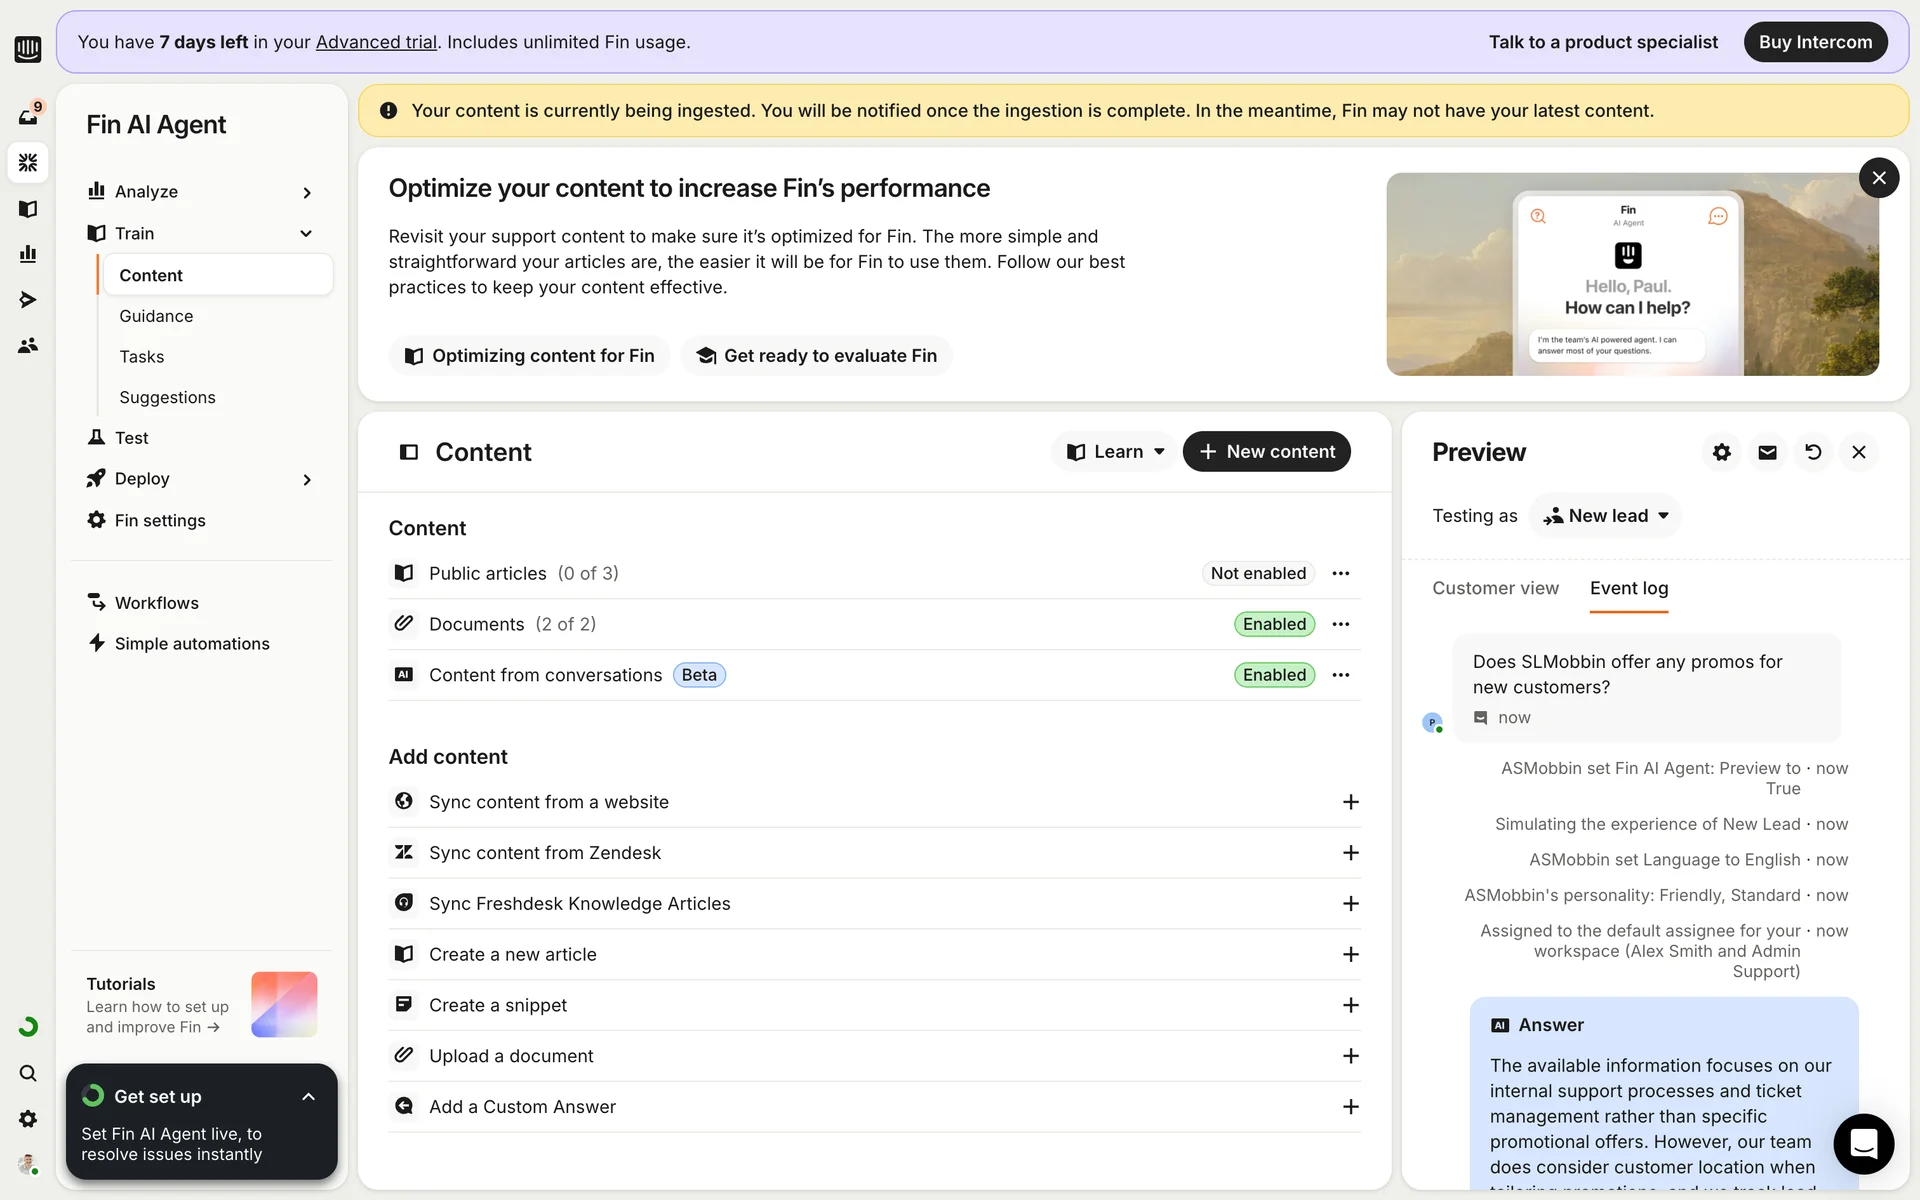The height and width of the screenshot is (1200, 1920).
Task: Click the search icon in left rail
Action: point(28,1073)
